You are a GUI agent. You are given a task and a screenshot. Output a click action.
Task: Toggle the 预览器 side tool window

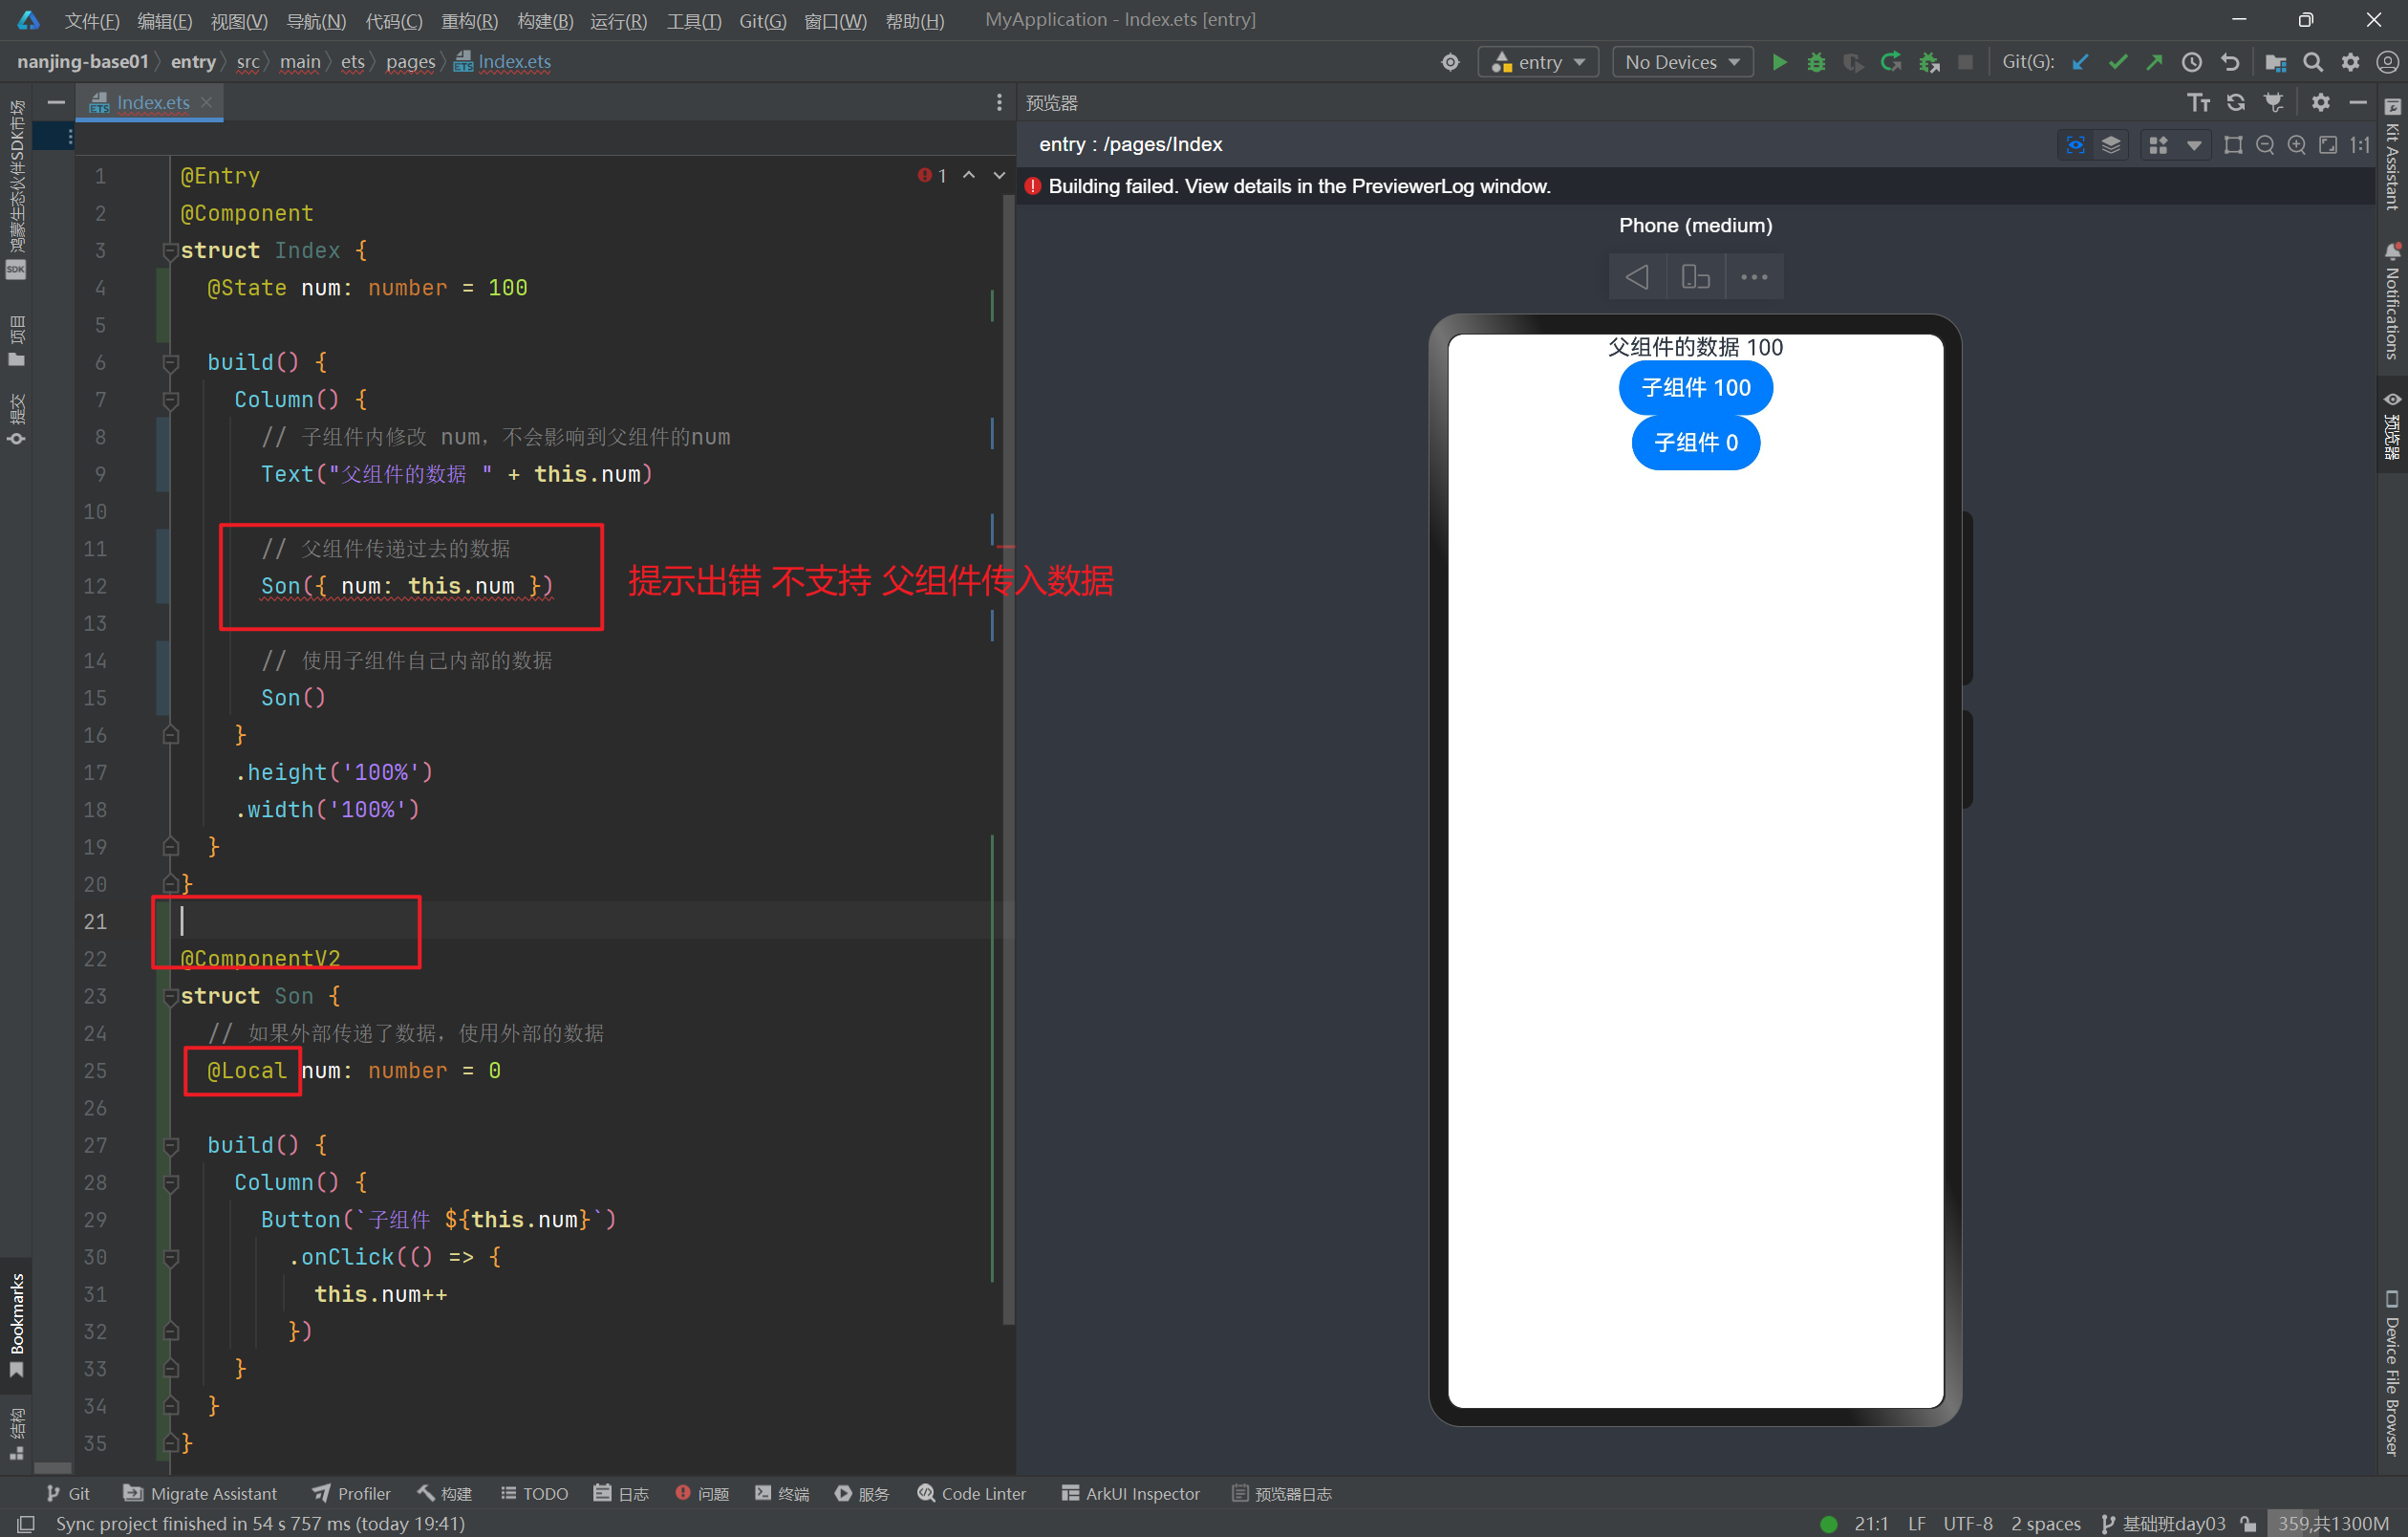click(2391, 426)
